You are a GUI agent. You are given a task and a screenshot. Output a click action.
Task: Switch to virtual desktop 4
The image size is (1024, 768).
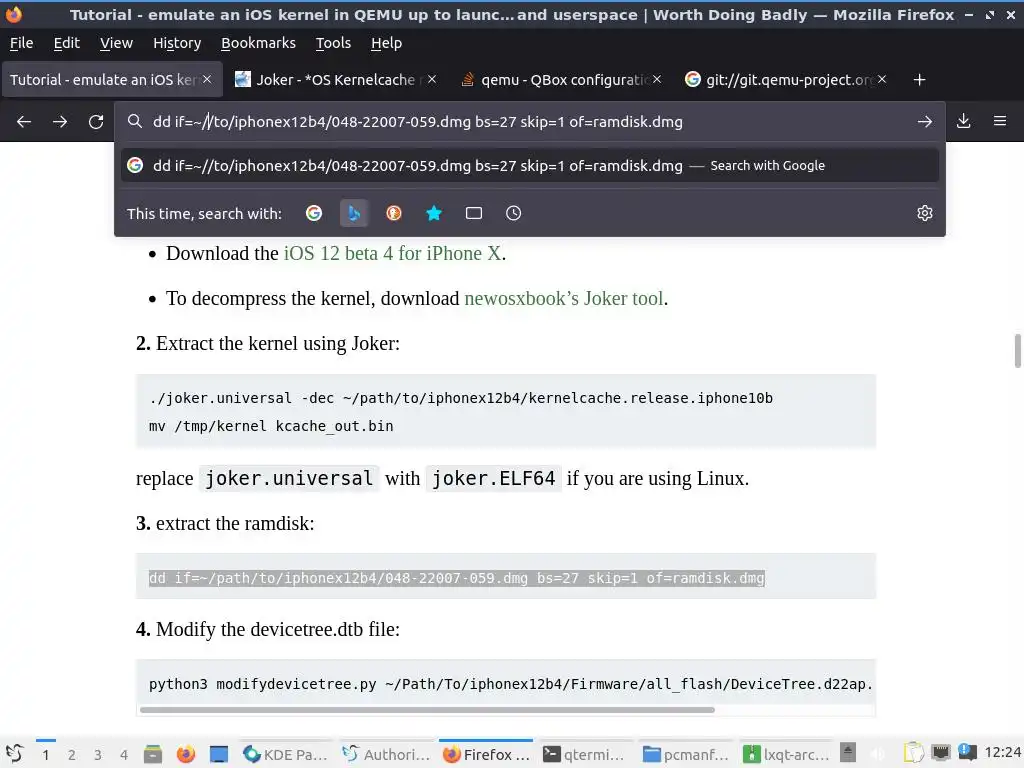124,755
